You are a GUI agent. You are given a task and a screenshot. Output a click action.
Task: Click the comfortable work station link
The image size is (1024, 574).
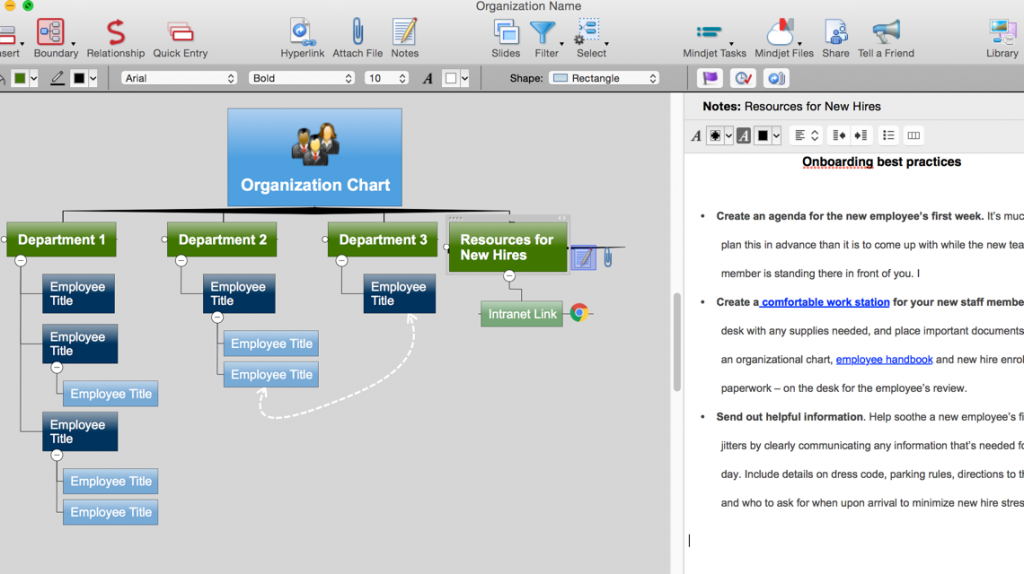click(x=825, y=302)
